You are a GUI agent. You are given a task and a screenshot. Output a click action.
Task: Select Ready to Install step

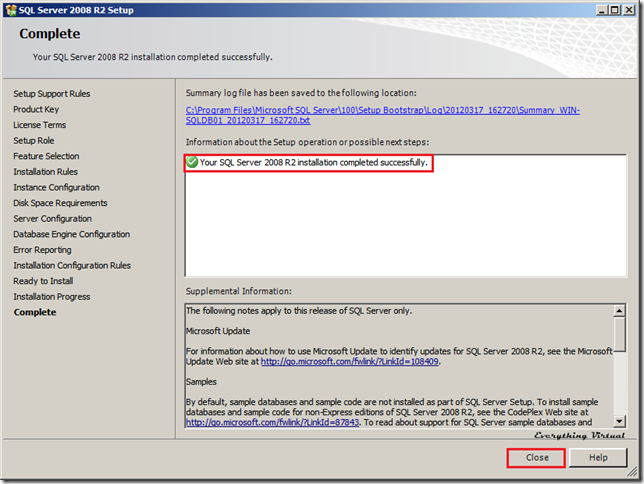[43, 281]
